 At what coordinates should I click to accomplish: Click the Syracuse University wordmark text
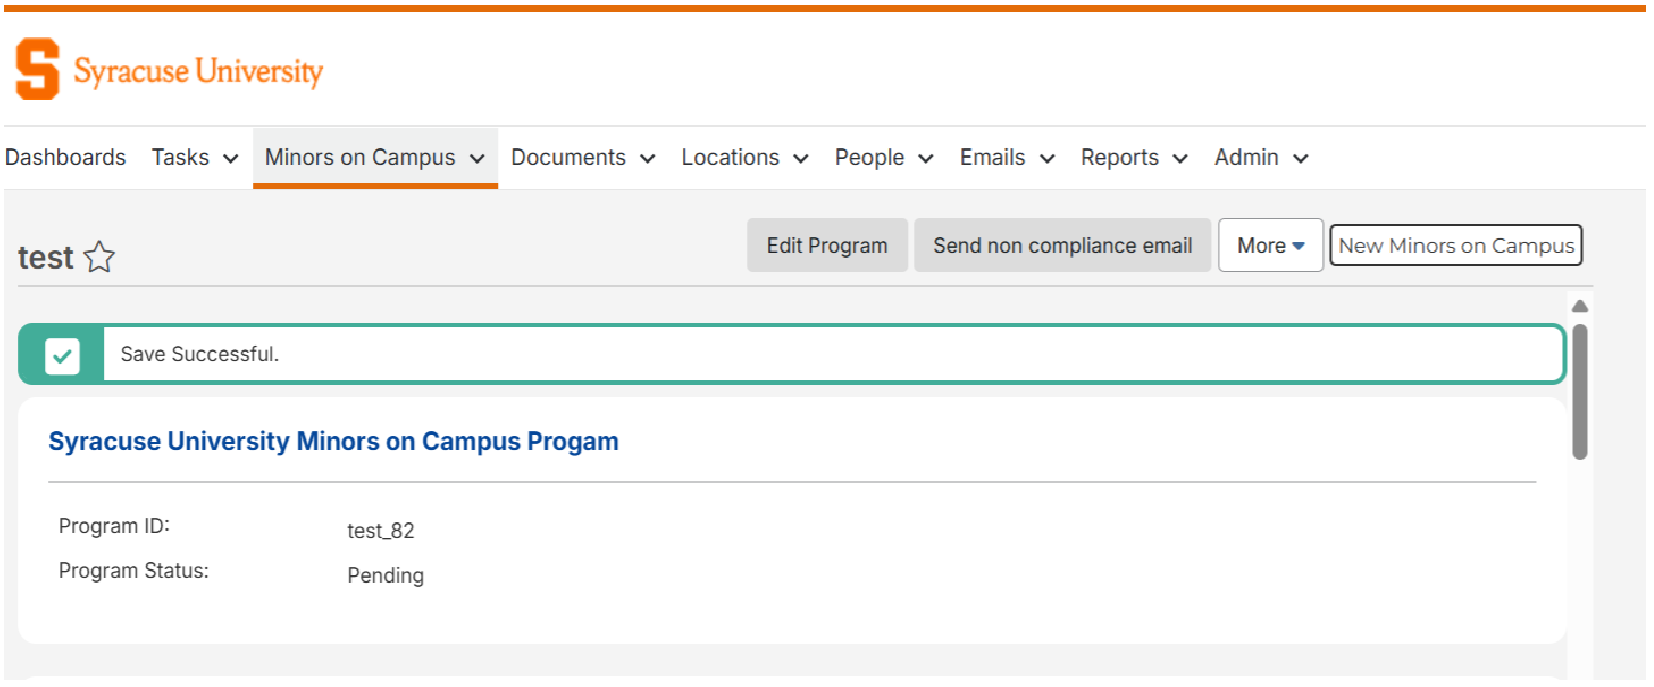tap(198, 71)
